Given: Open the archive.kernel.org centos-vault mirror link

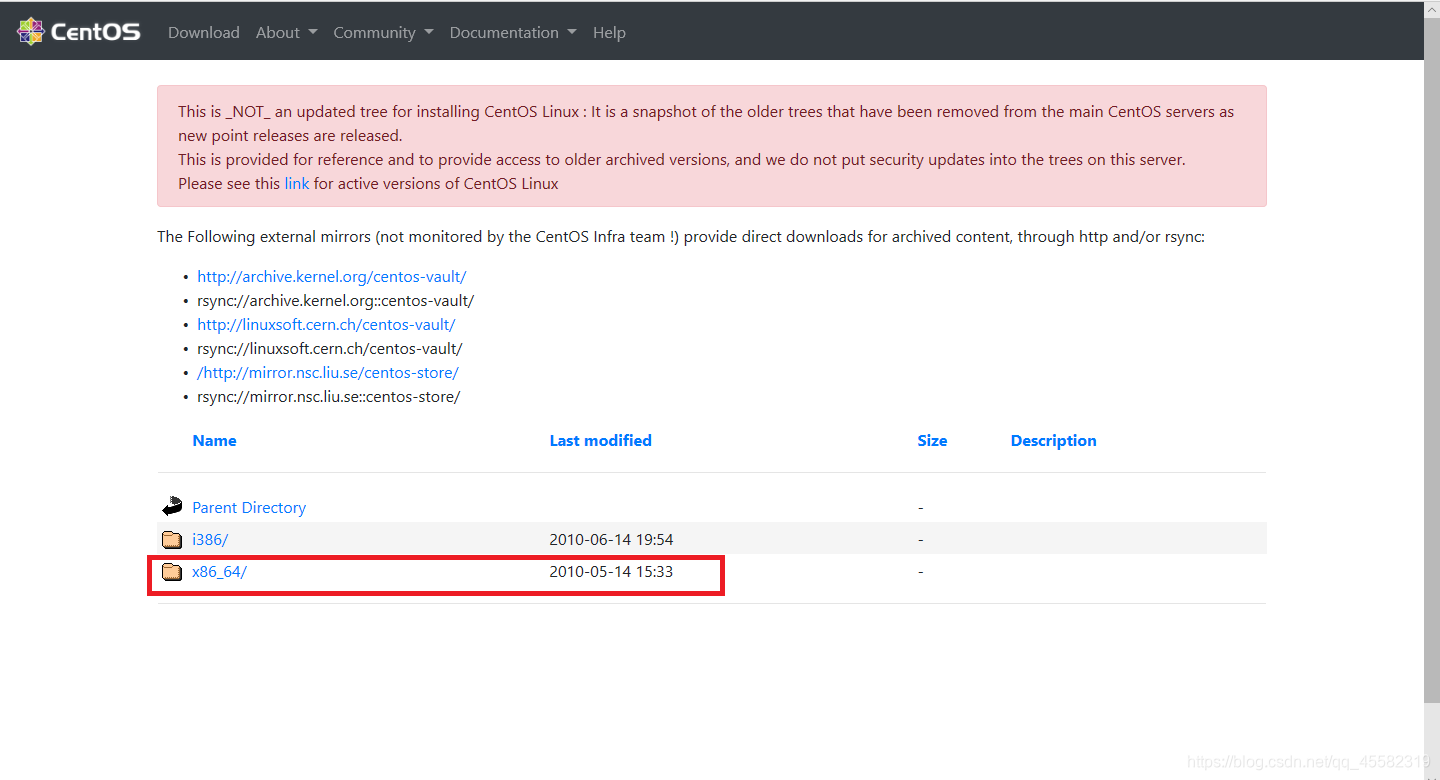Looking at the screenshot, I should (x=332, y=277).
